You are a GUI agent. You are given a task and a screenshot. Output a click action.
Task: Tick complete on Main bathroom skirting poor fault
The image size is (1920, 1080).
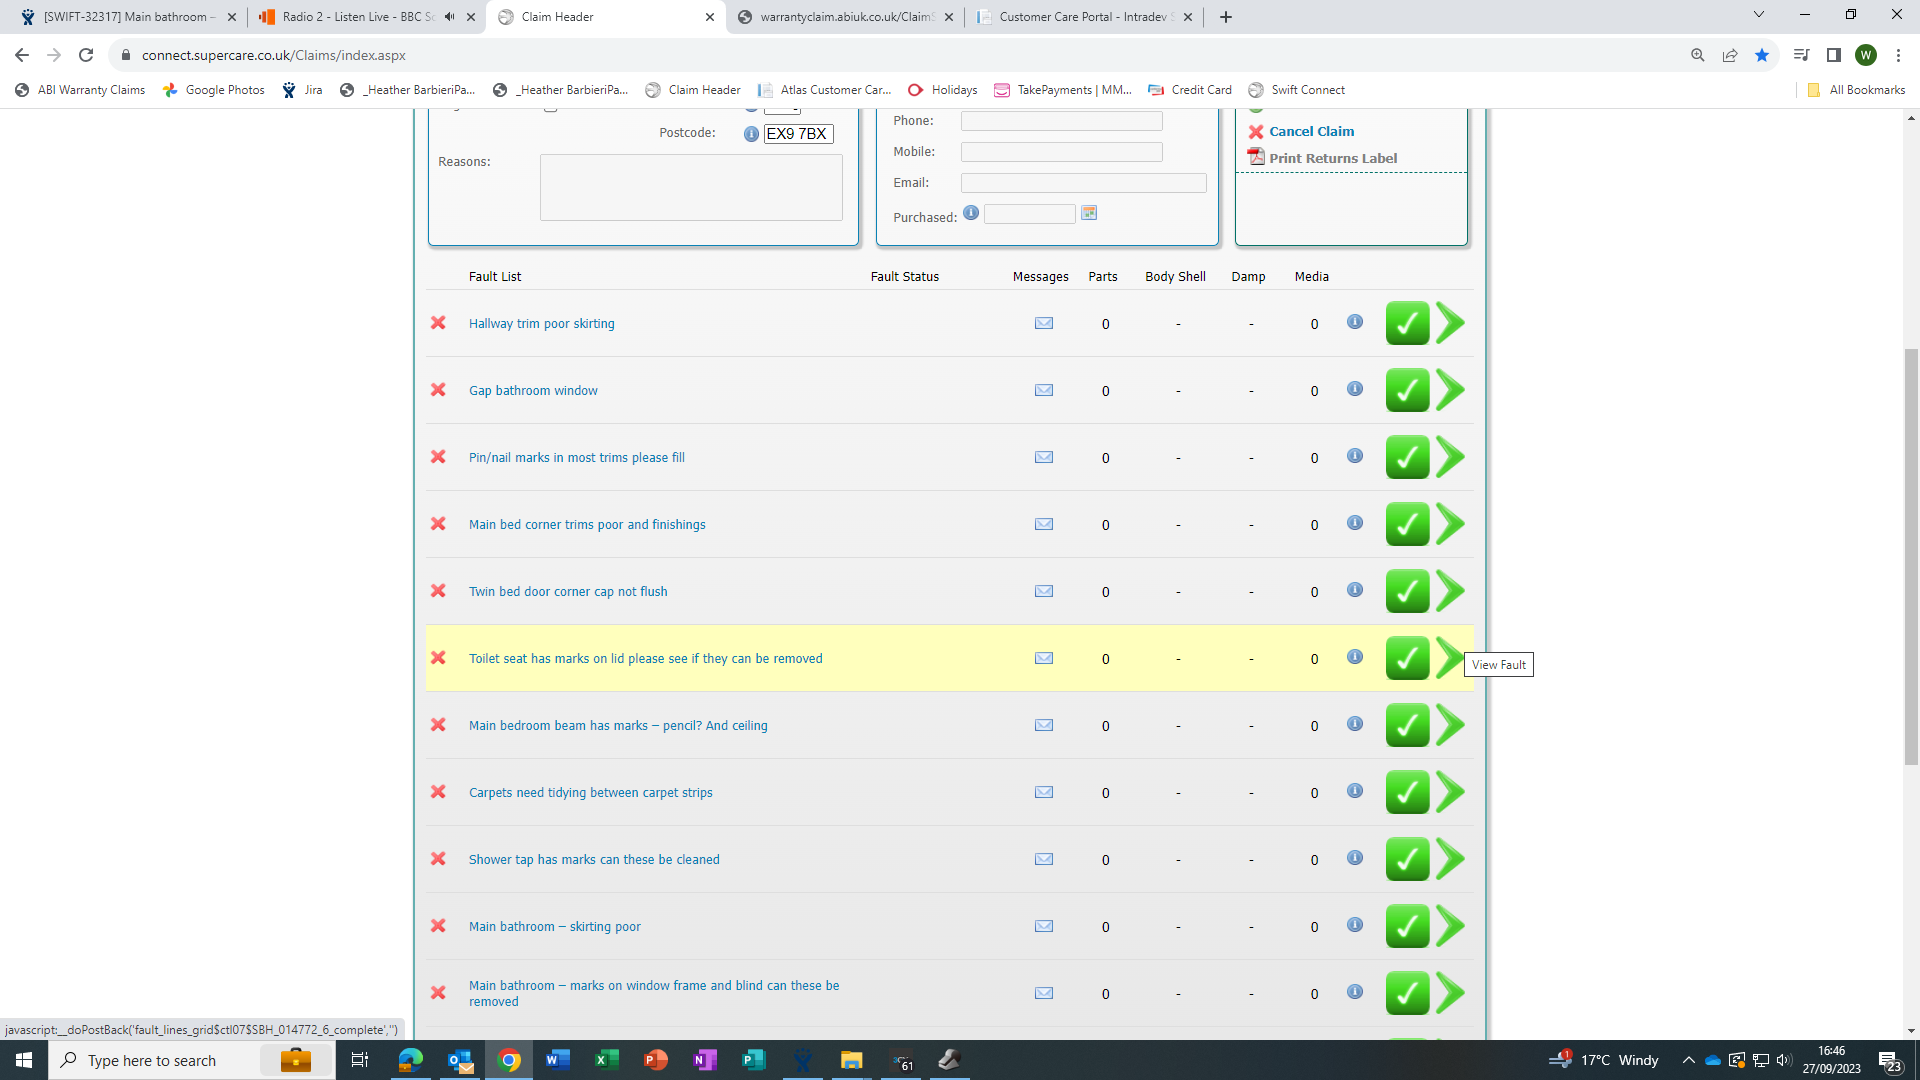tap(1406, 927)
